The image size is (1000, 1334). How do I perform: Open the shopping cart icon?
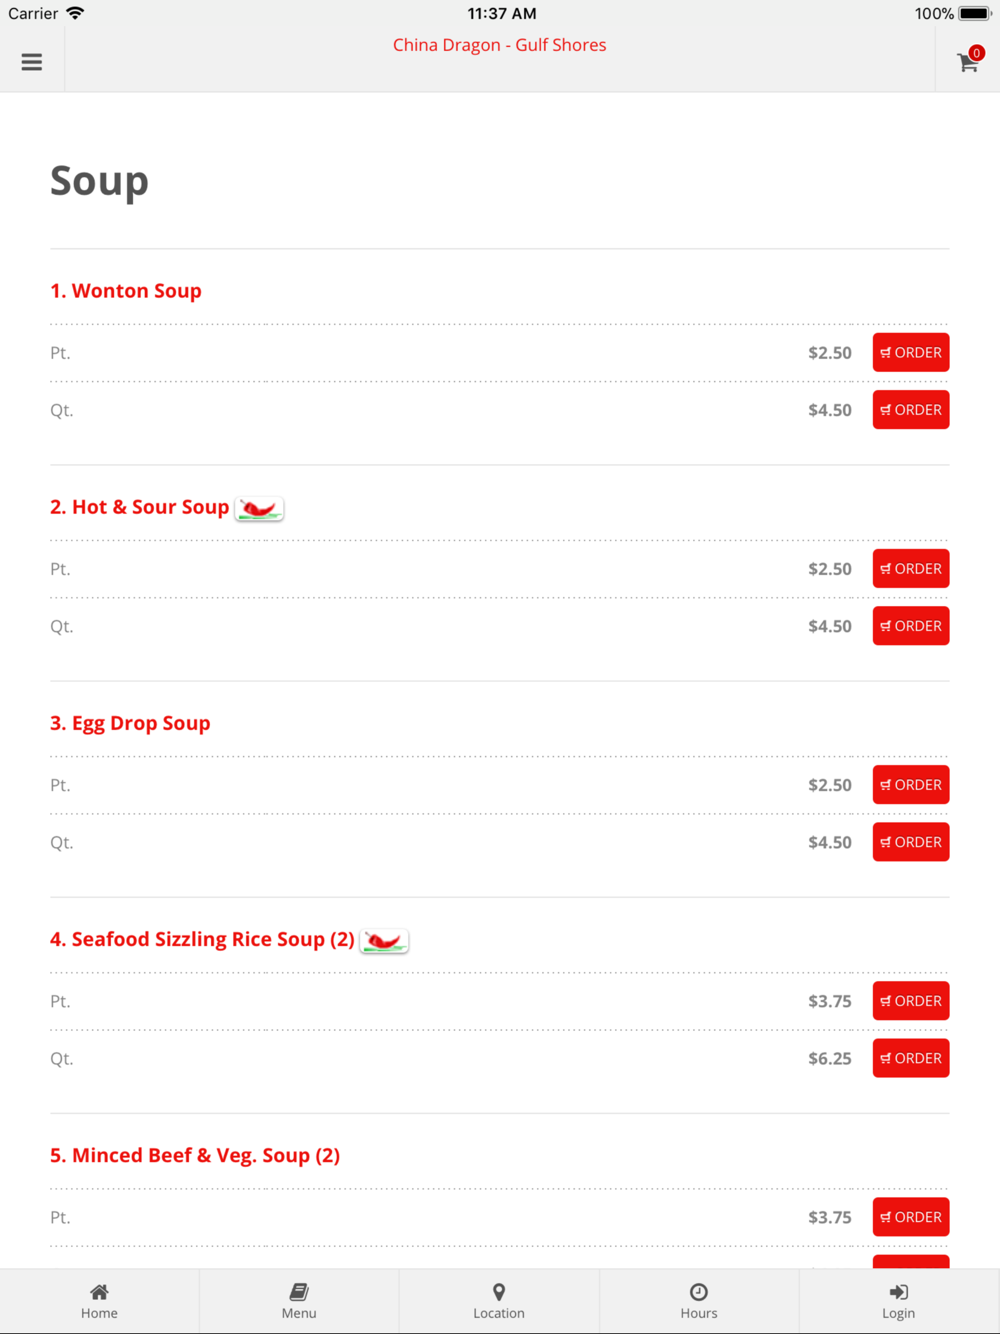[968, 62]
